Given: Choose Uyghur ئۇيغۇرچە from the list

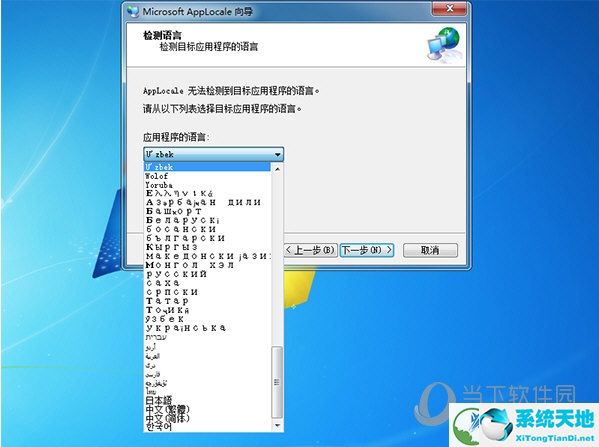Looking at the screenshot, I should tap(207, 383).
